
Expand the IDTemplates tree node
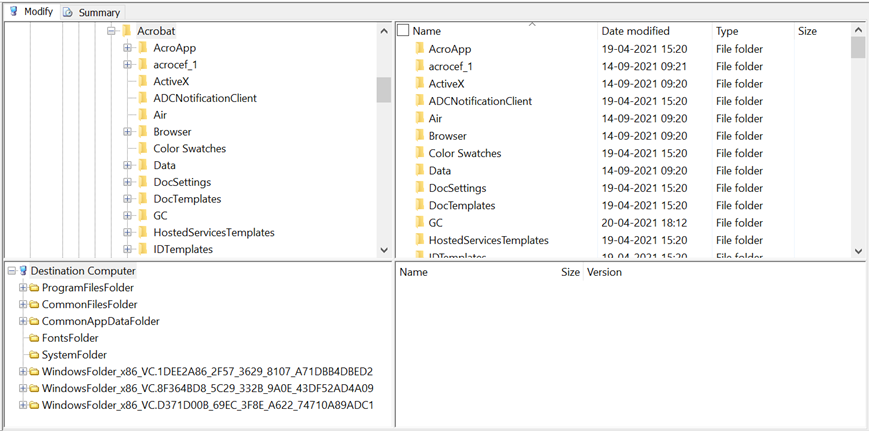(x=127, y=249)
